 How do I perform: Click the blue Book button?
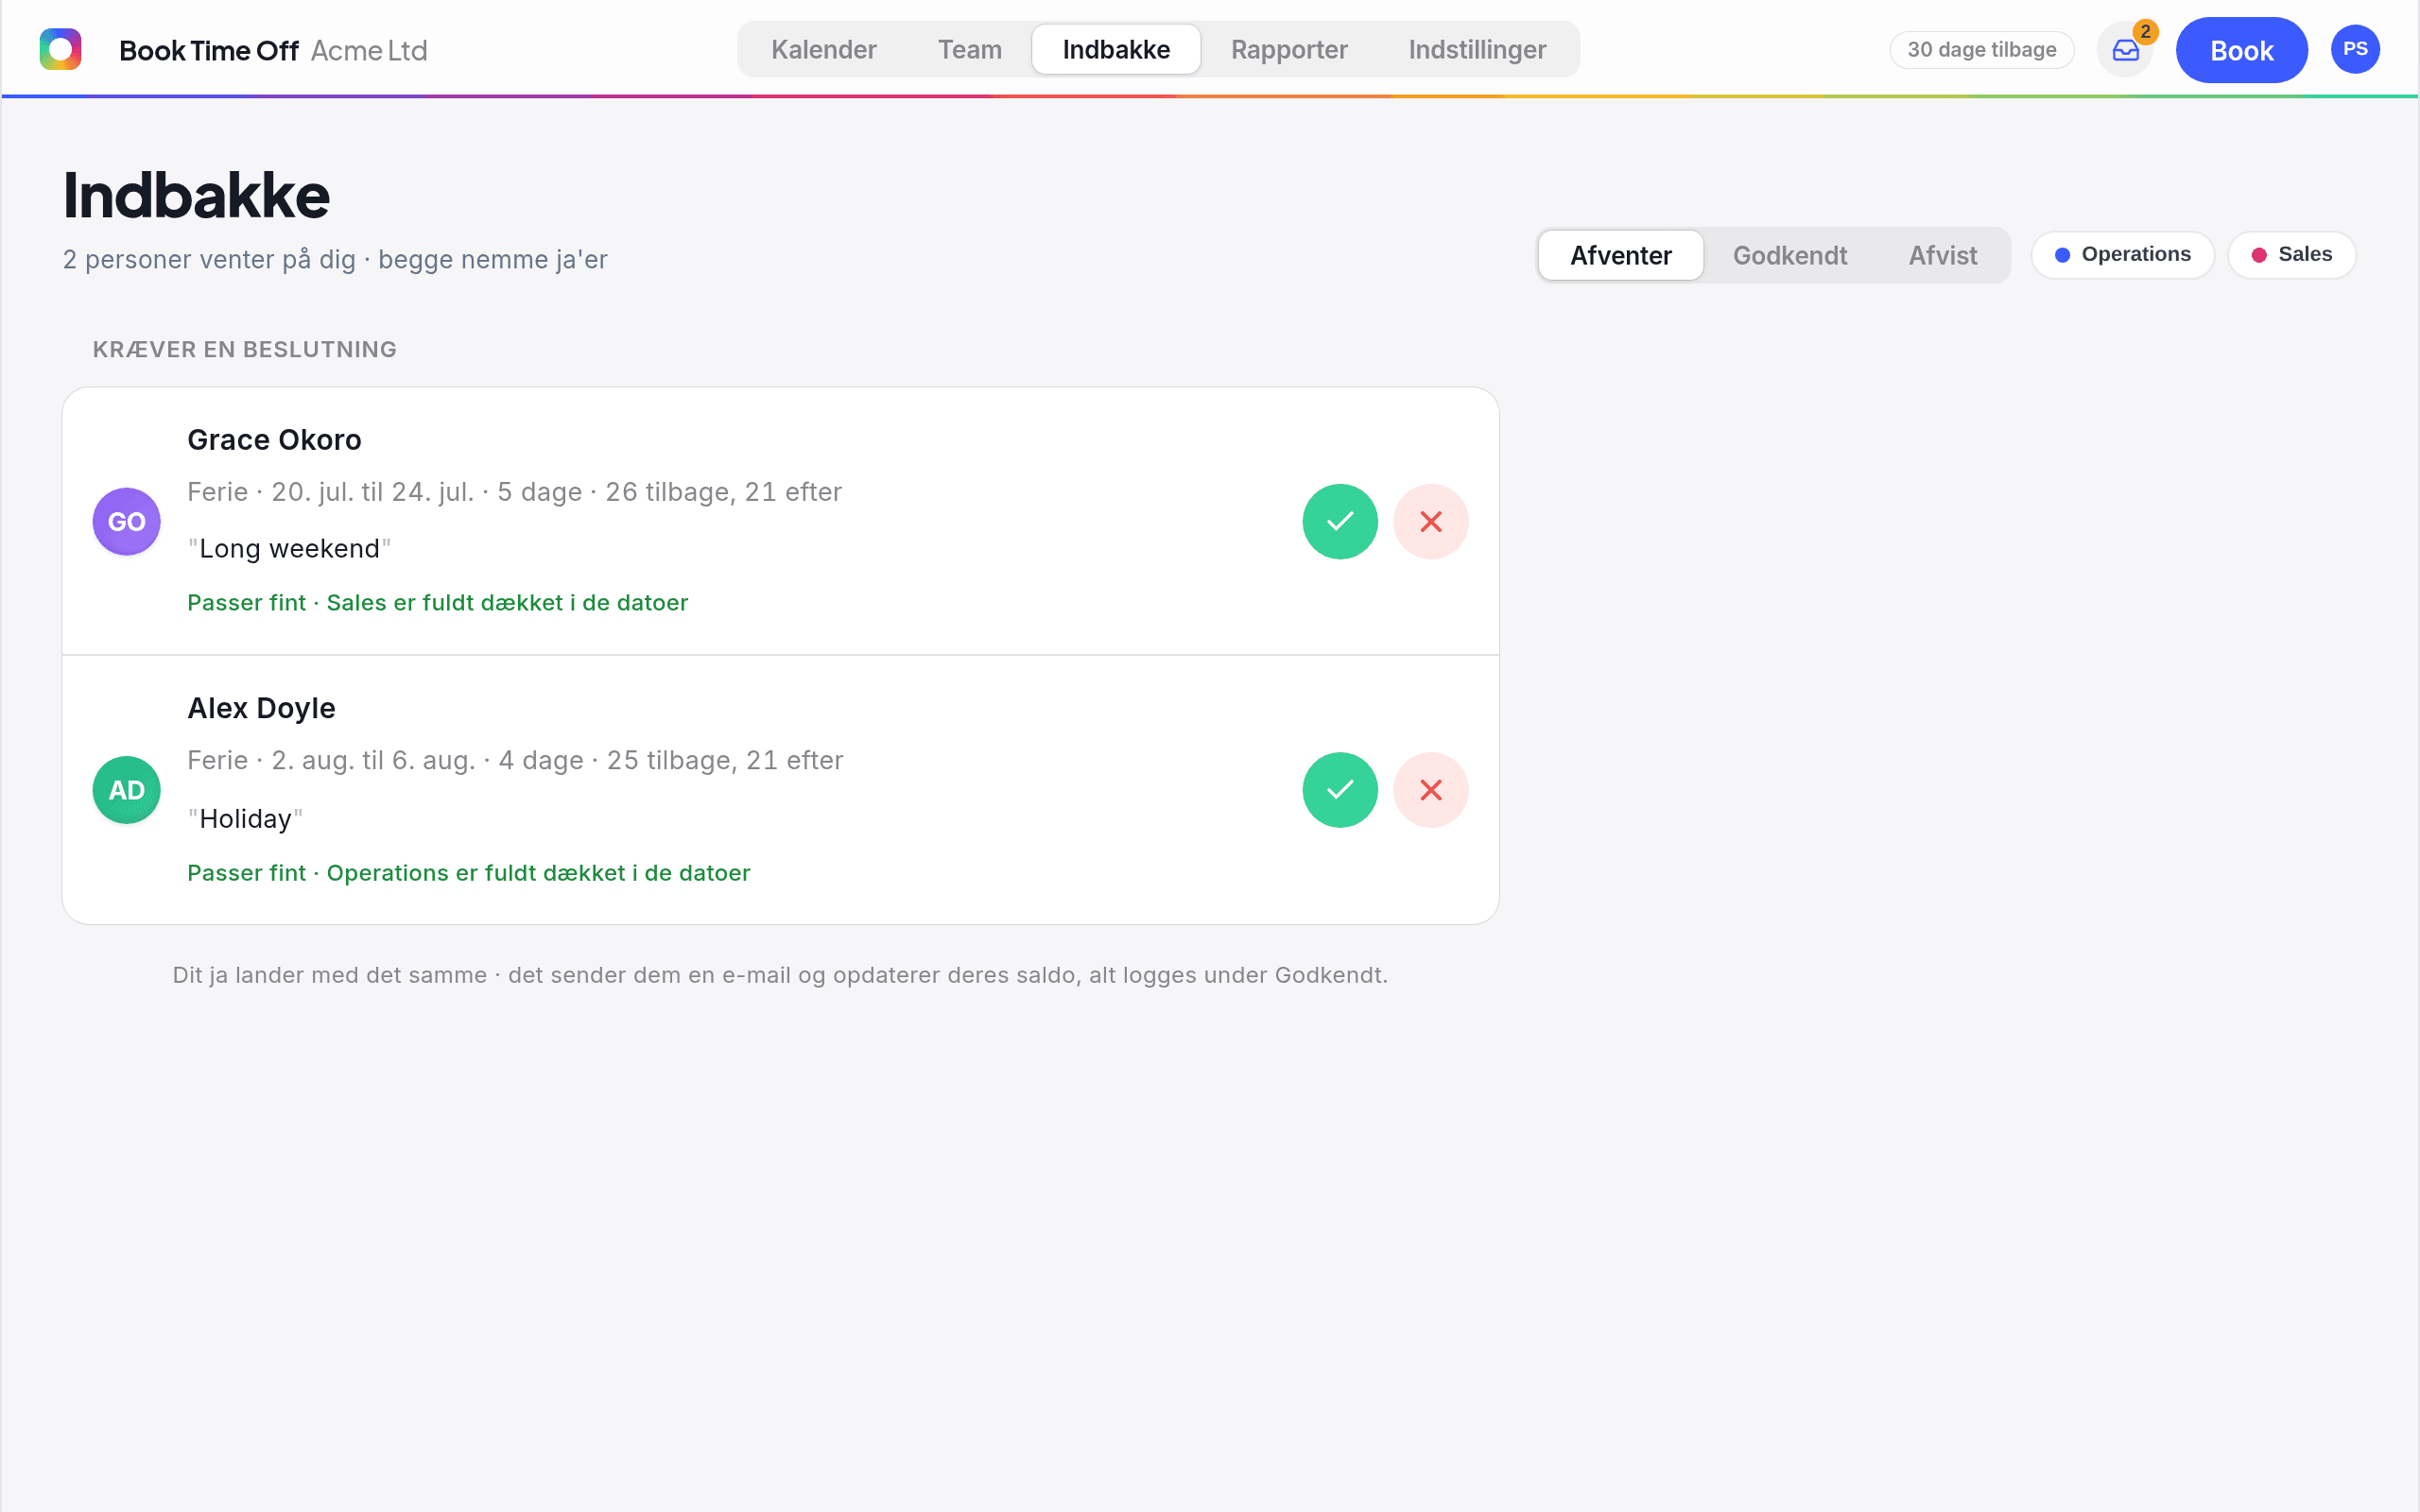(2241, 50)
